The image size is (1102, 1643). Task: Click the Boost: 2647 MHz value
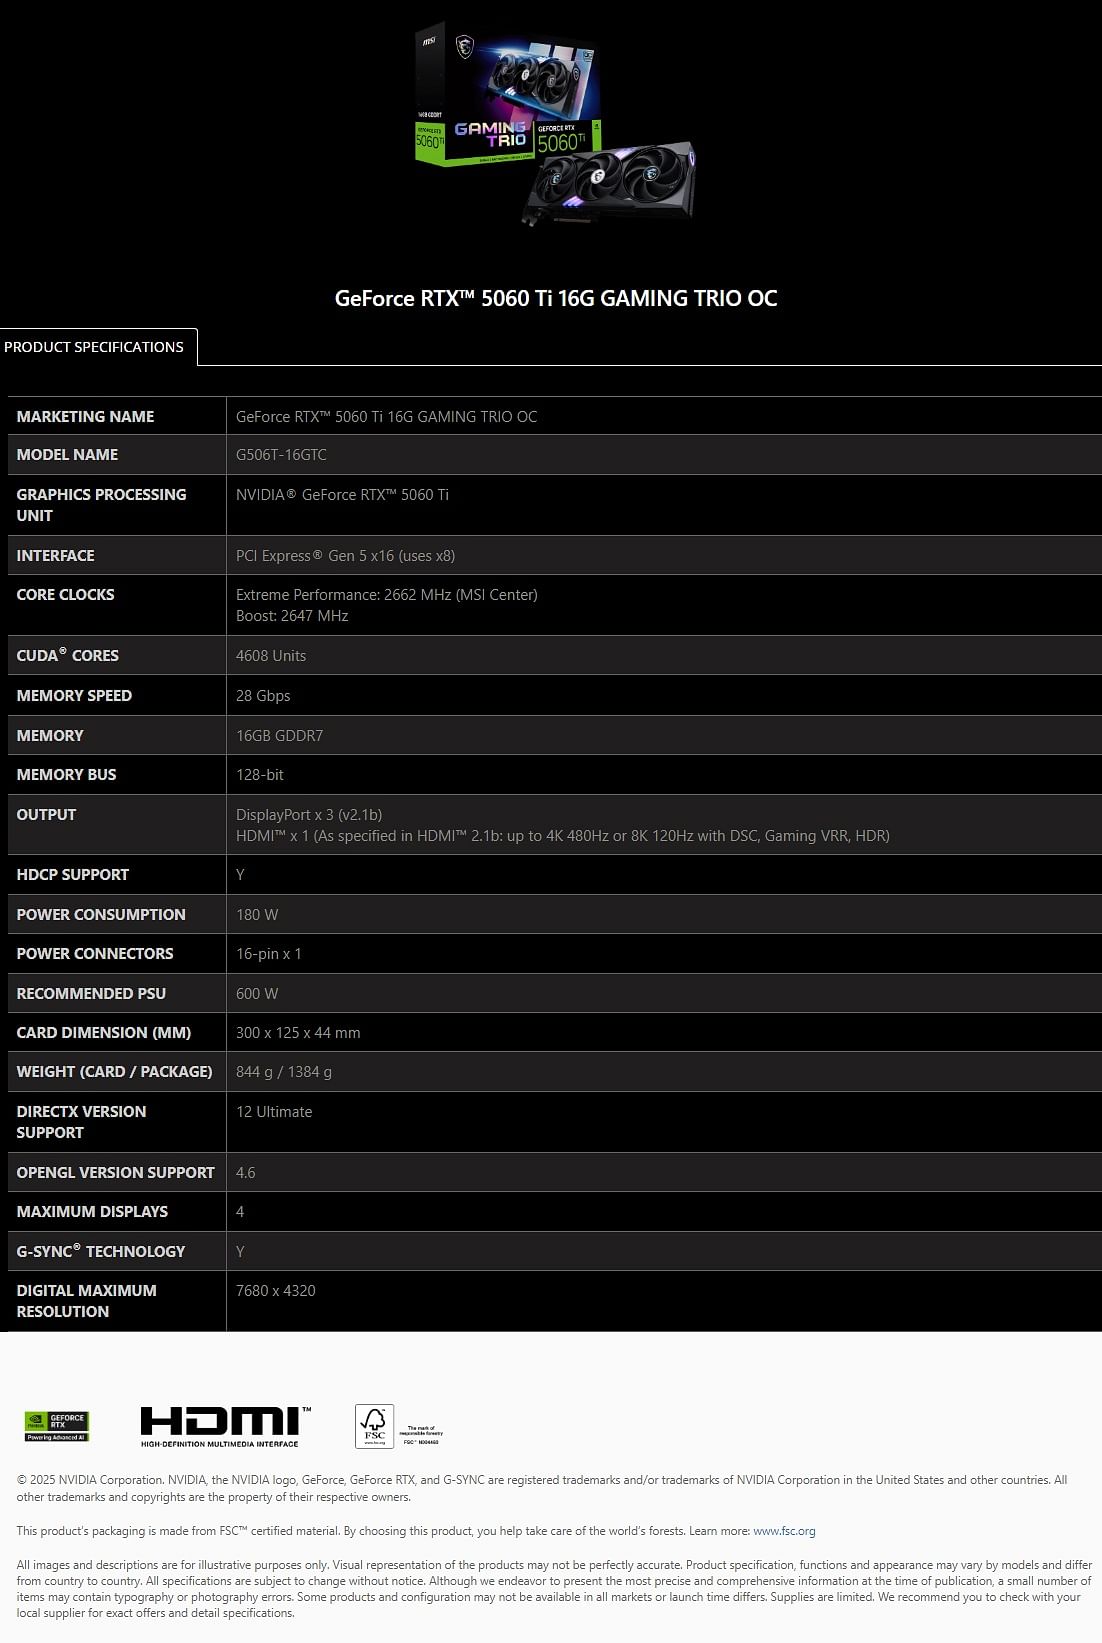pyautogui.click(x=292, y=616)
